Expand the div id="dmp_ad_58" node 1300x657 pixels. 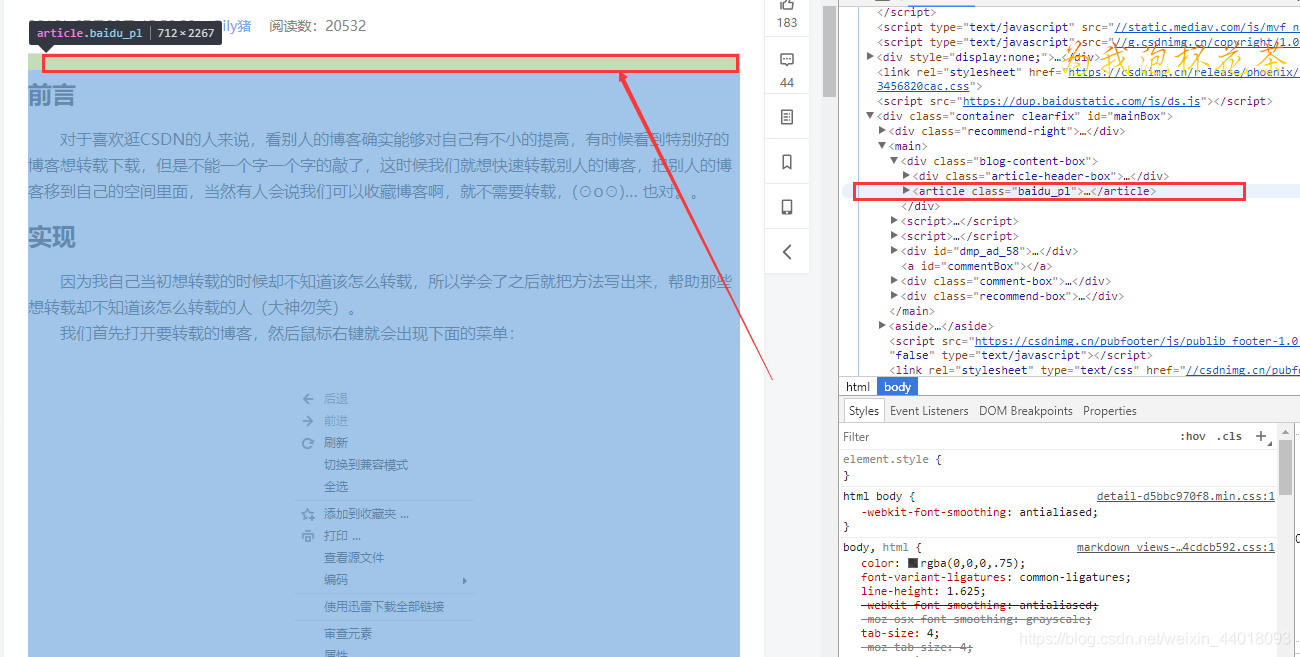coord(894,251)
